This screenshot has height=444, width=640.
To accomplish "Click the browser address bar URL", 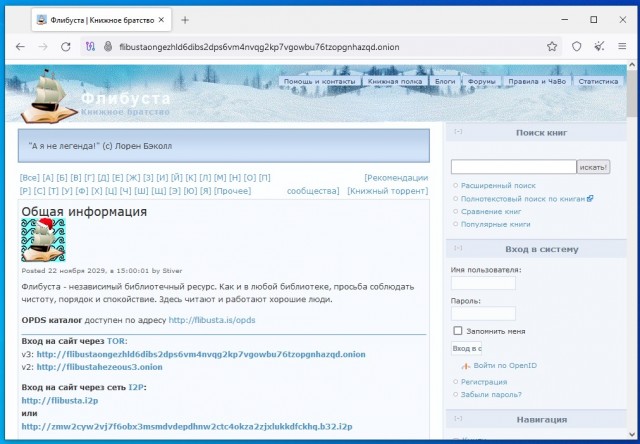I will coord(259,47).
